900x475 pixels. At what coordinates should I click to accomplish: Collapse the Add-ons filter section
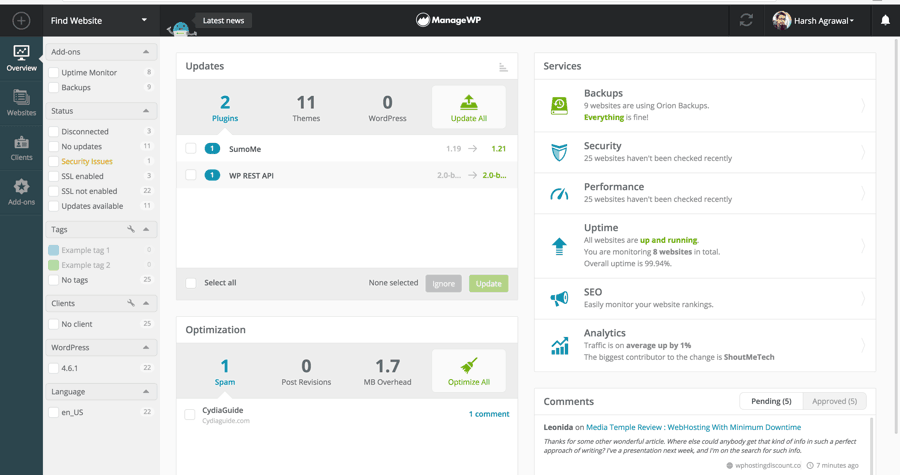(146, 52)
